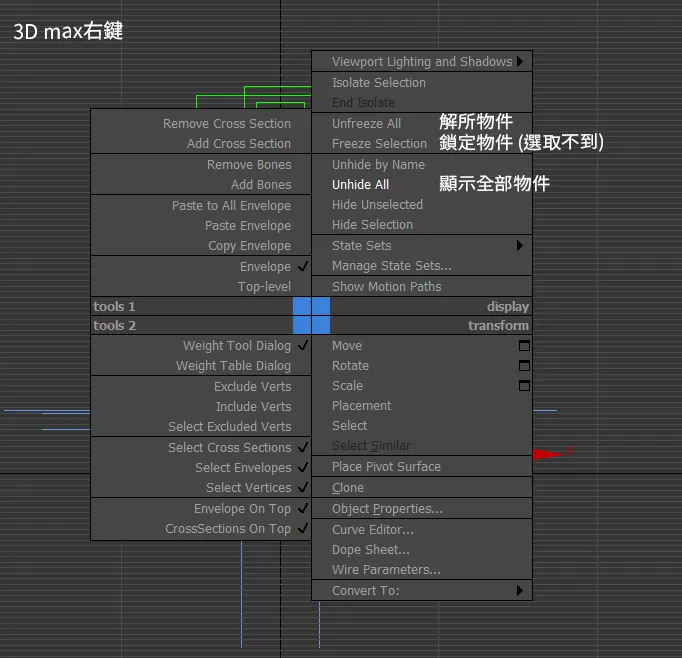This screenshot has height=658, width=682.
Task: Open Dope Sheet
Action: point(422,550)
